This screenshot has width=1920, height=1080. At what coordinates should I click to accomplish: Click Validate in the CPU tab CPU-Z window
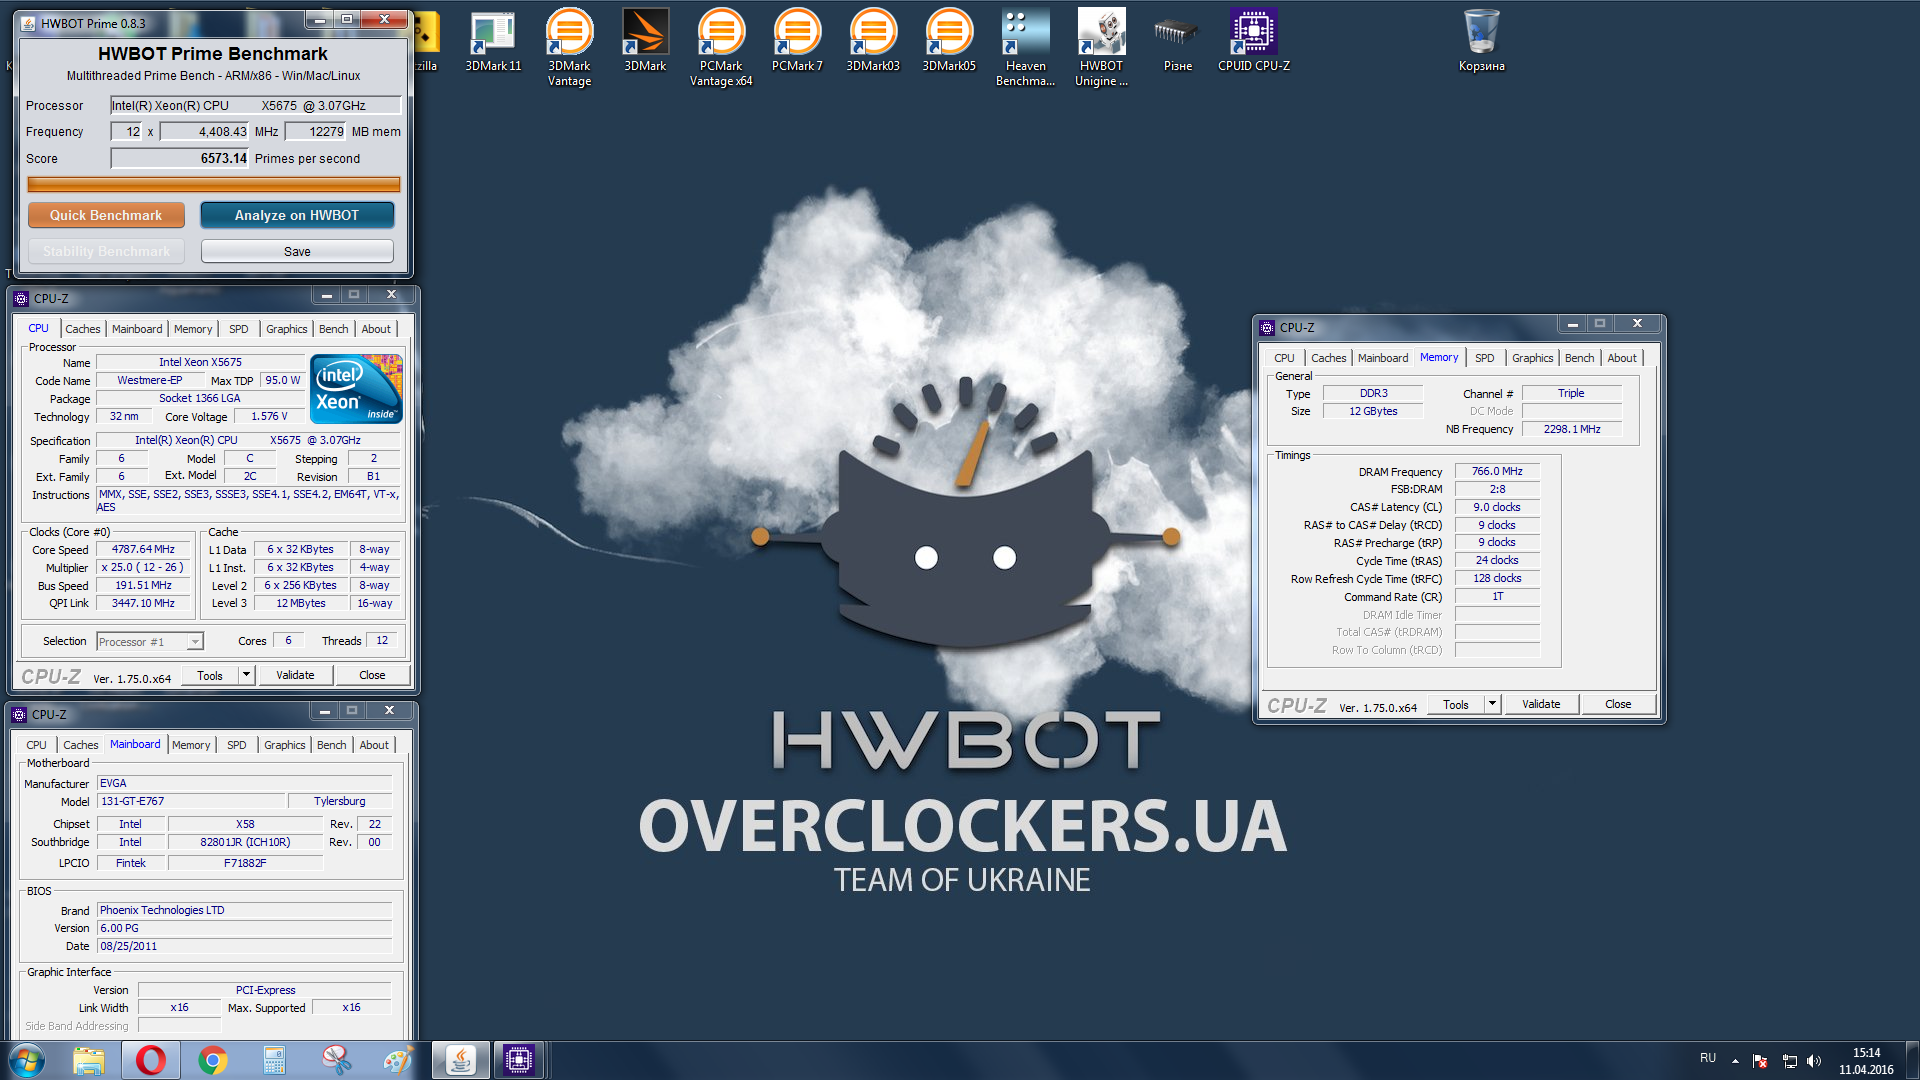tap(295, 675)
